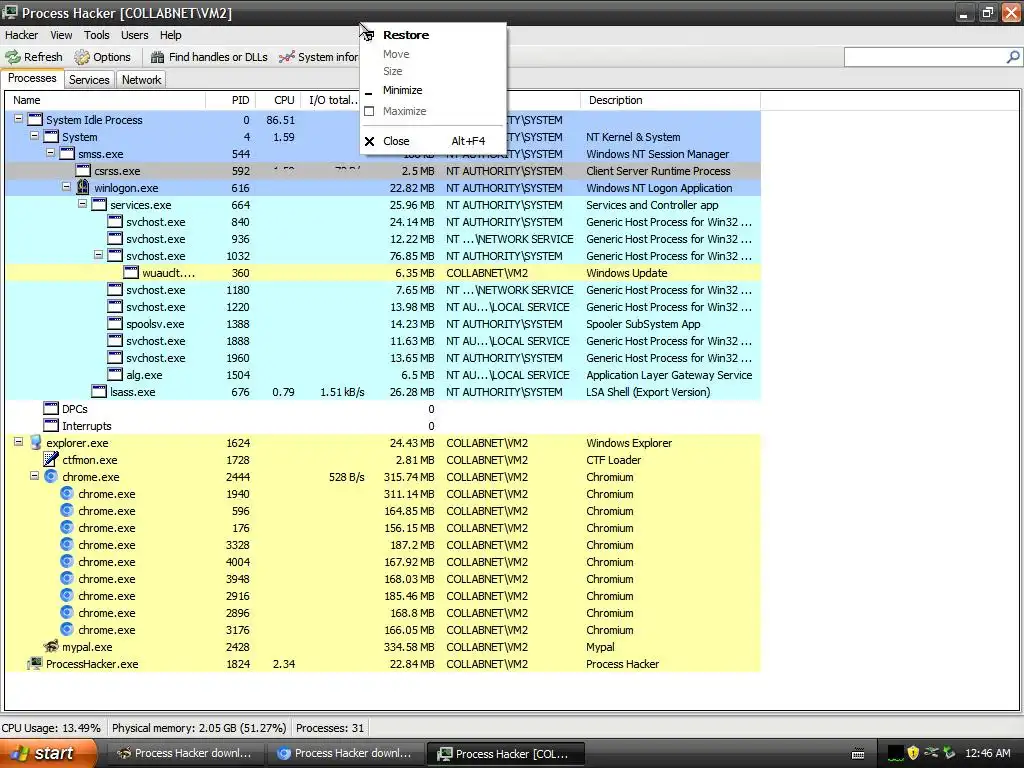Click the explorer.exe process icon

click(x=35, y=443)
